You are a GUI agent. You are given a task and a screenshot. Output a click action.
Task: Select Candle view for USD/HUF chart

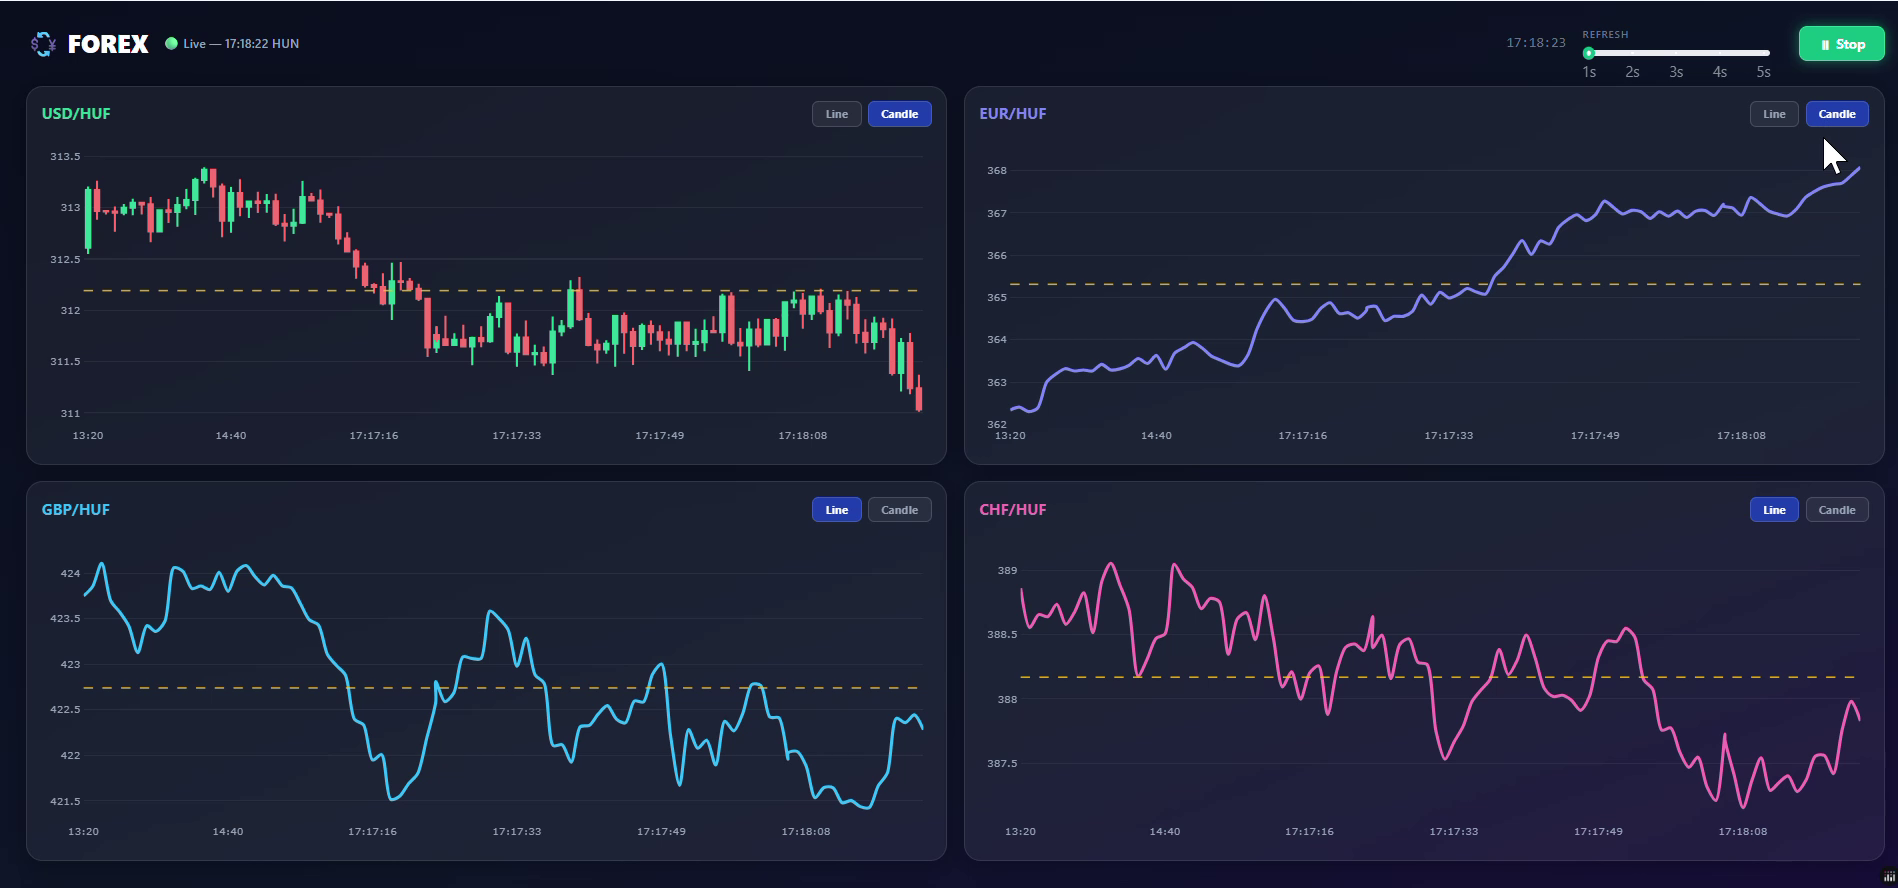click(899, 114)
